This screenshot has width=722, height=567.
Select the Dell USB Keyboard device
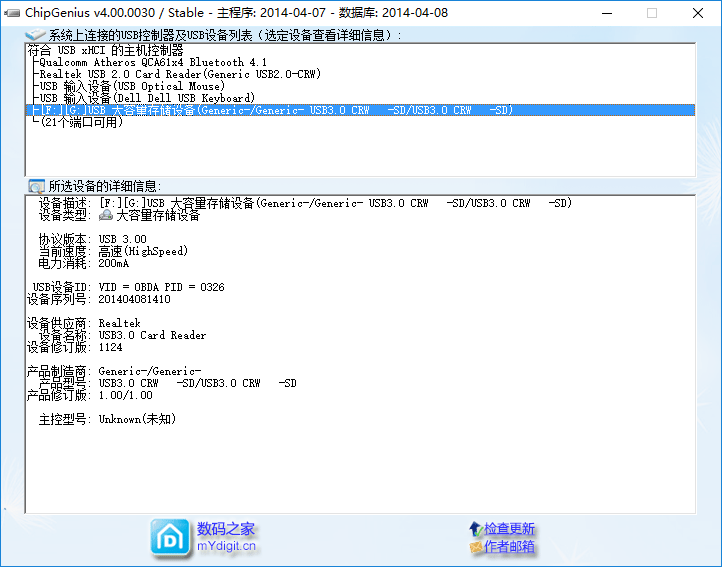(147, 98)
